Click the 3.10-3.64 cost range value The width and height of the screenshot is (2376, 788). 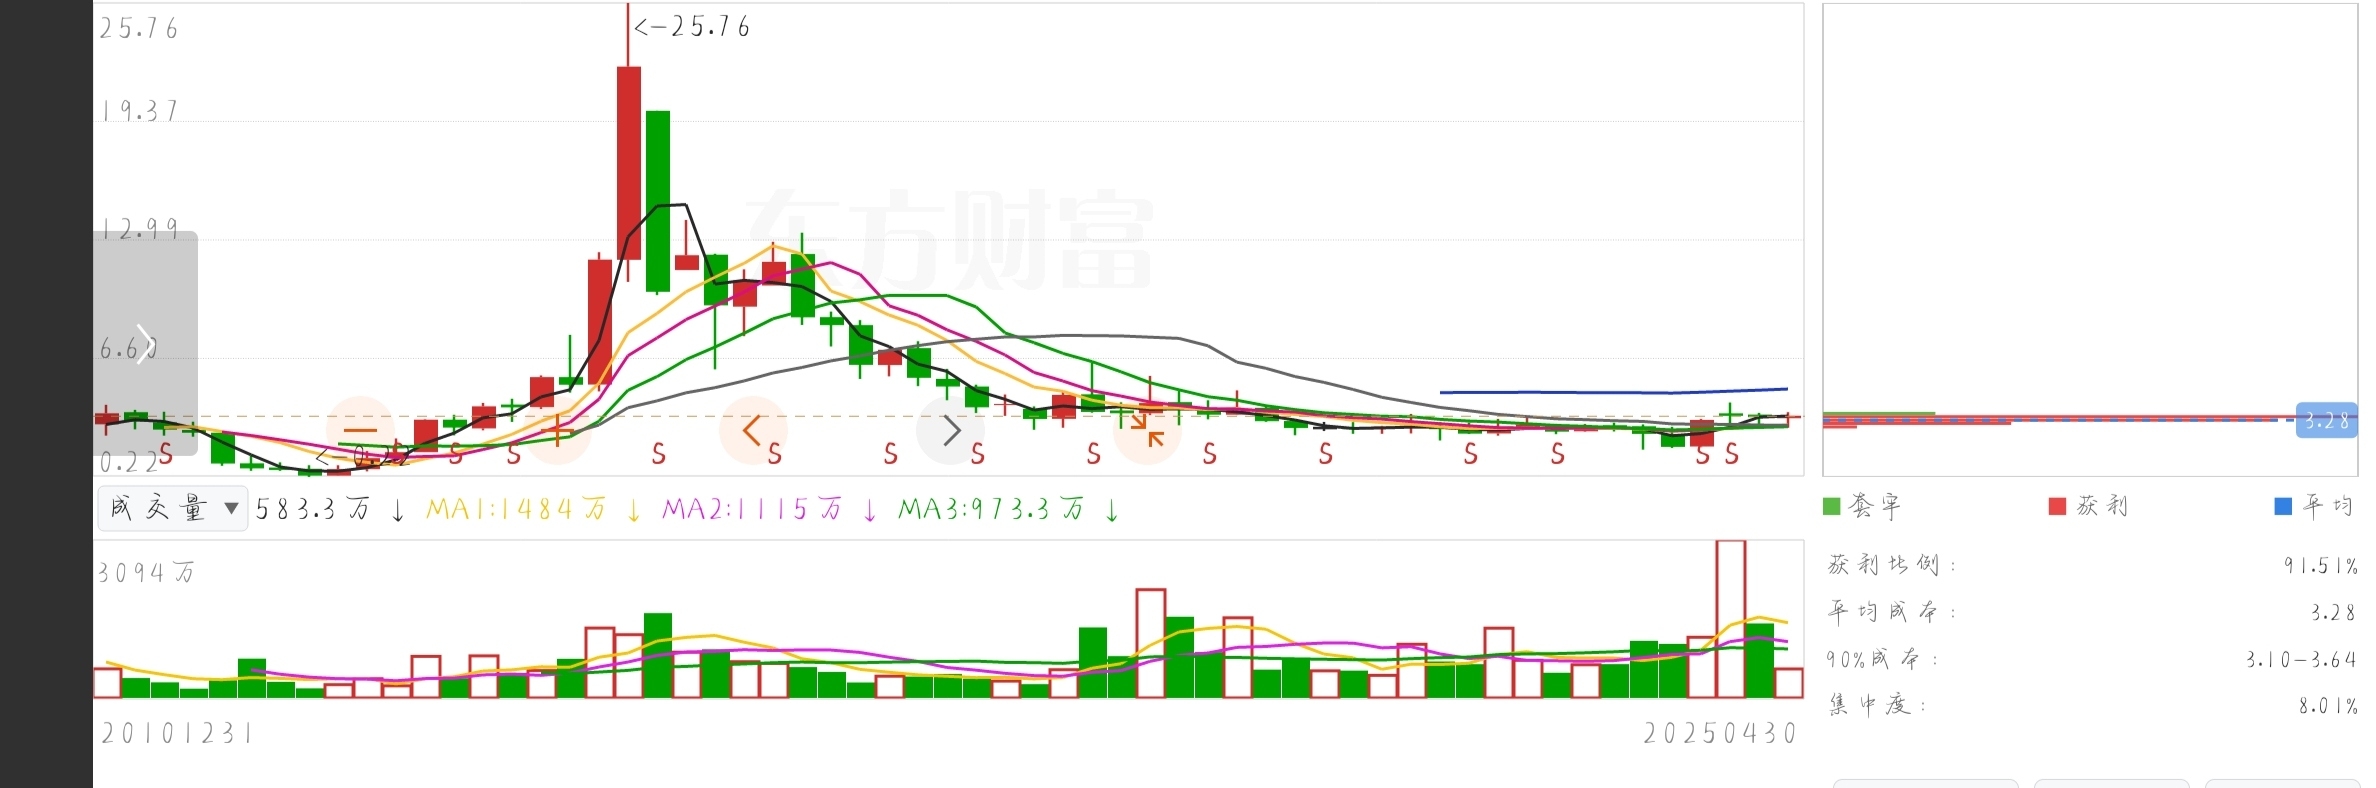2301,659
